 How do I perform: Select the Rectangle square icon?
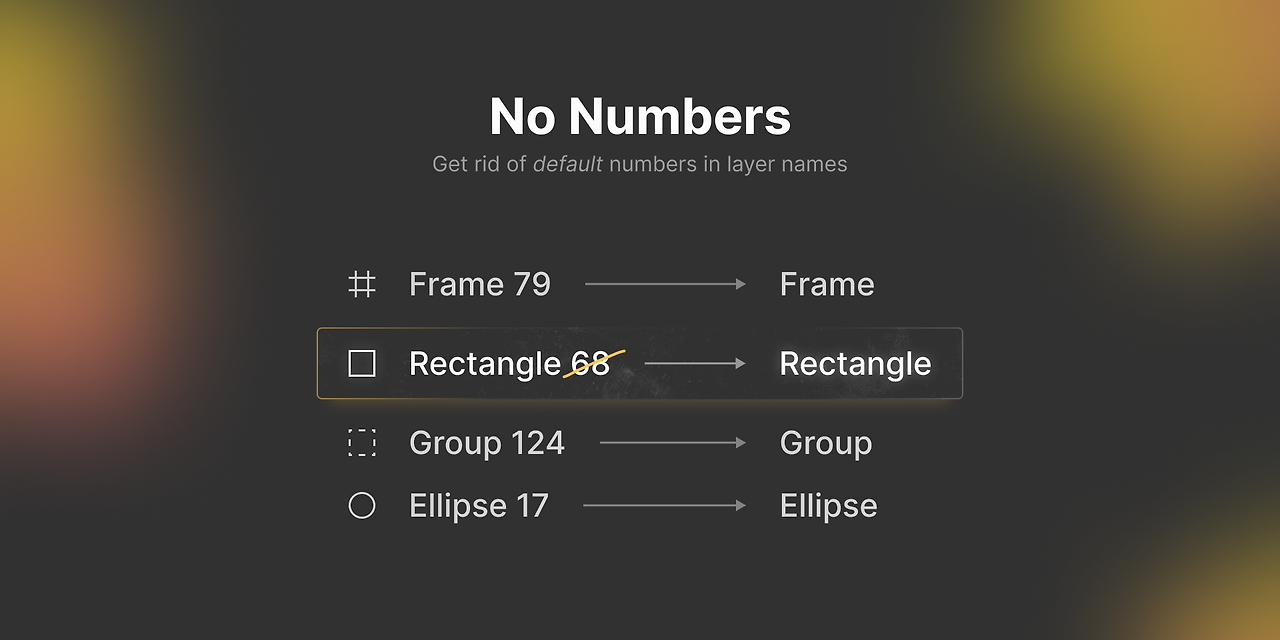click(362, 363)
